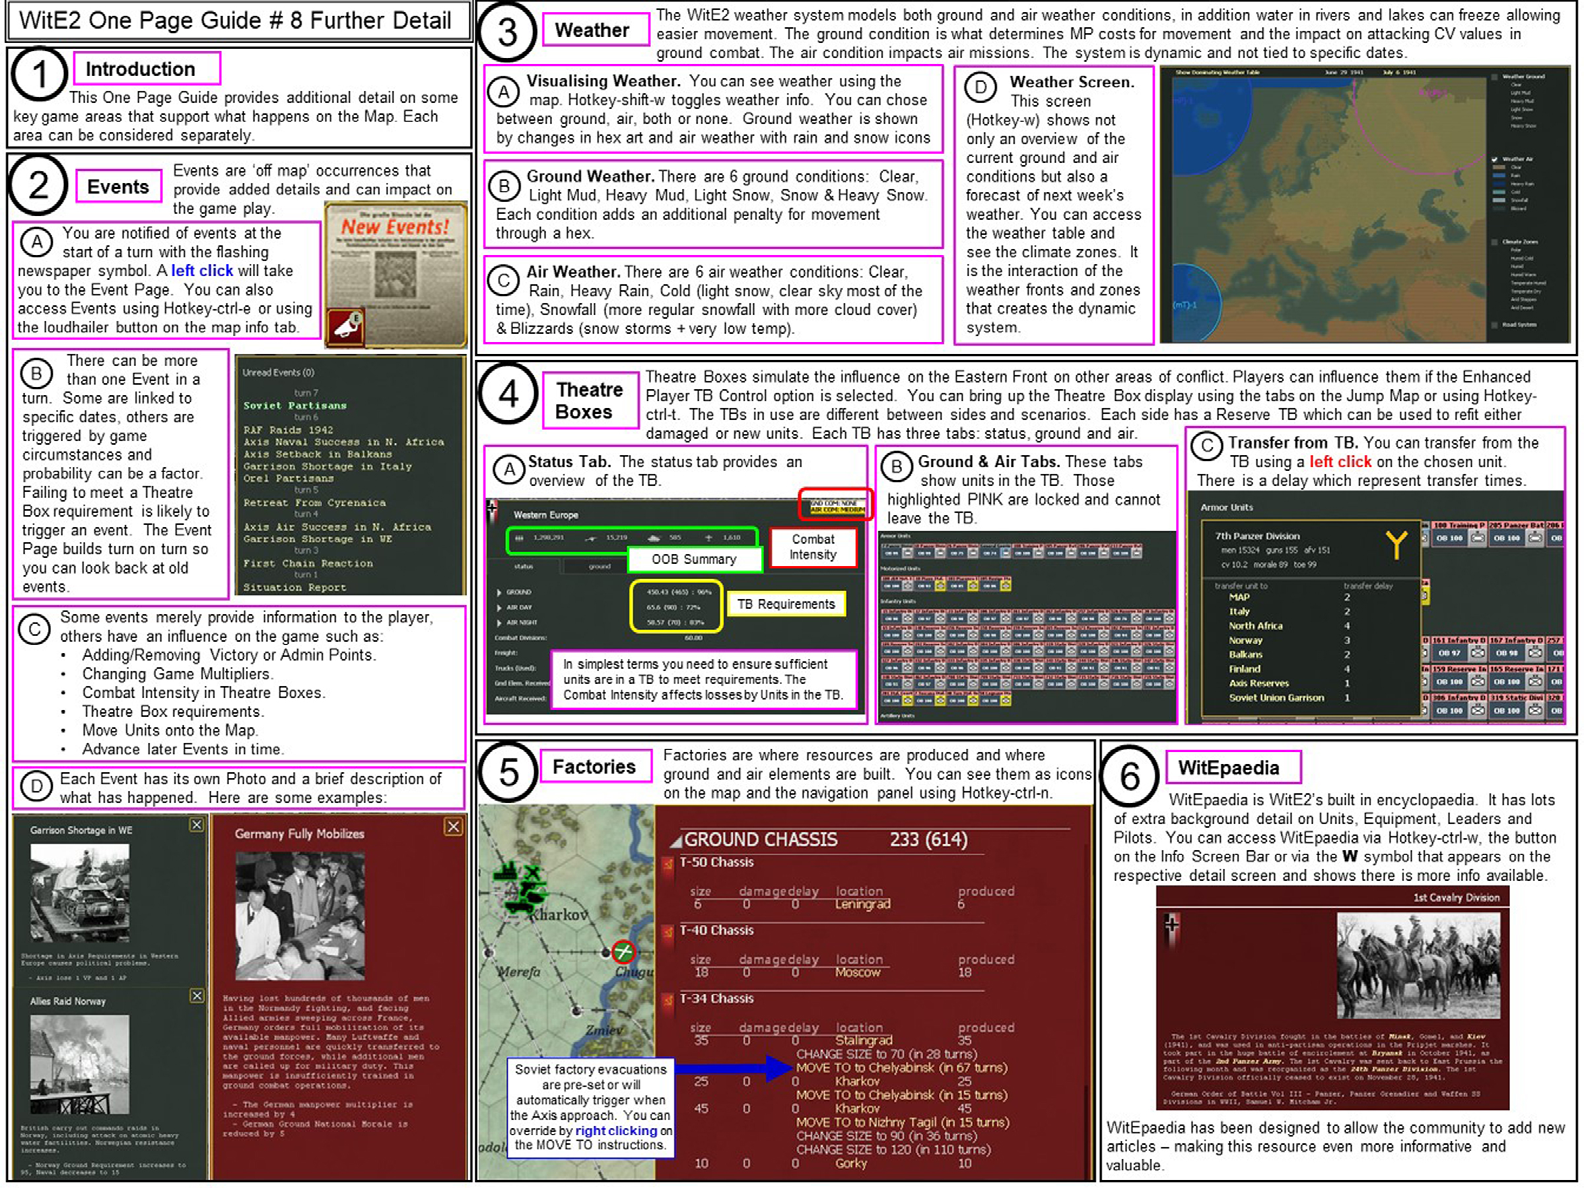Uncheck the Weather Air checkbox
The width and height of the screenshot is (1584, 1188).
tap(1495, 159)
